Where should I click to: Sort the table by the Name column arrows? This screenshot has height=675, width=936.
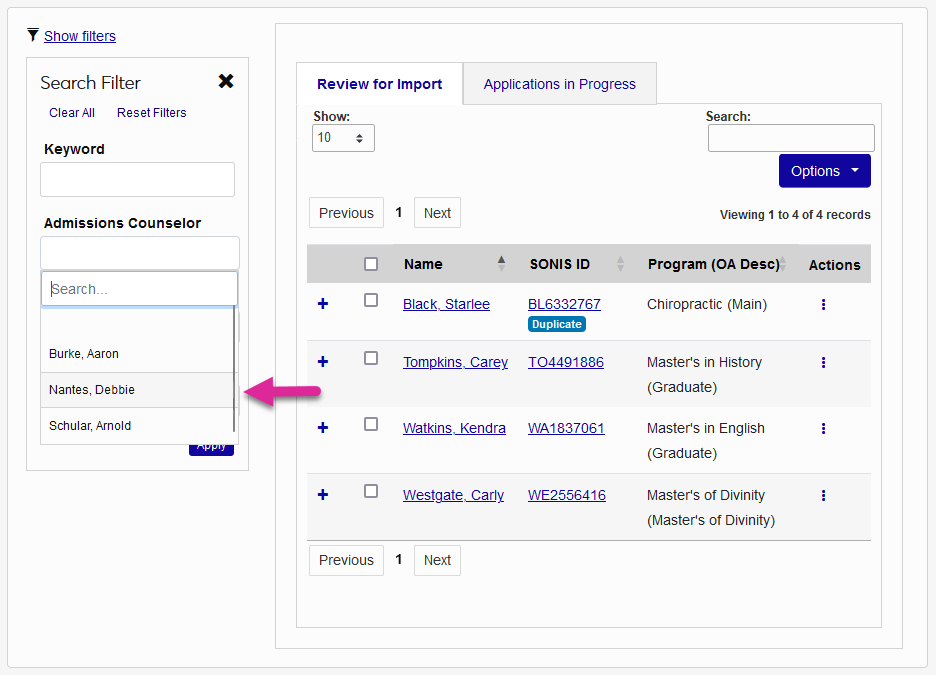(x=501, y=264)
